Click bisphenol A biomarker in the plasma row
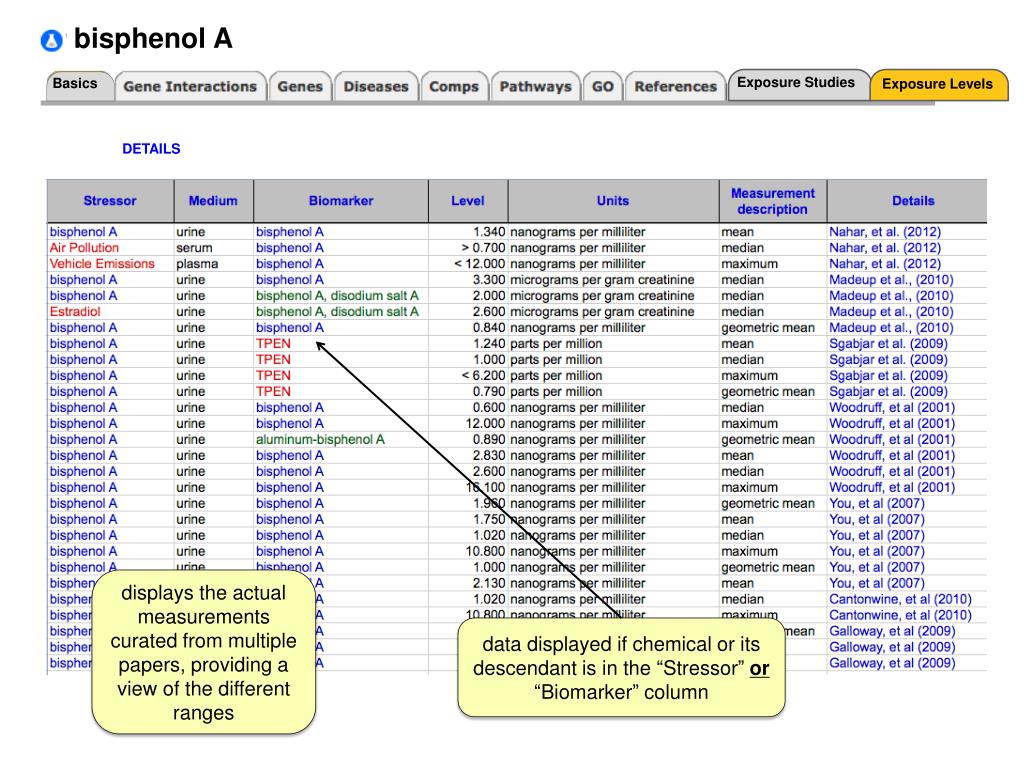Viewport: 1024px width, 768px height. point(289,264)
